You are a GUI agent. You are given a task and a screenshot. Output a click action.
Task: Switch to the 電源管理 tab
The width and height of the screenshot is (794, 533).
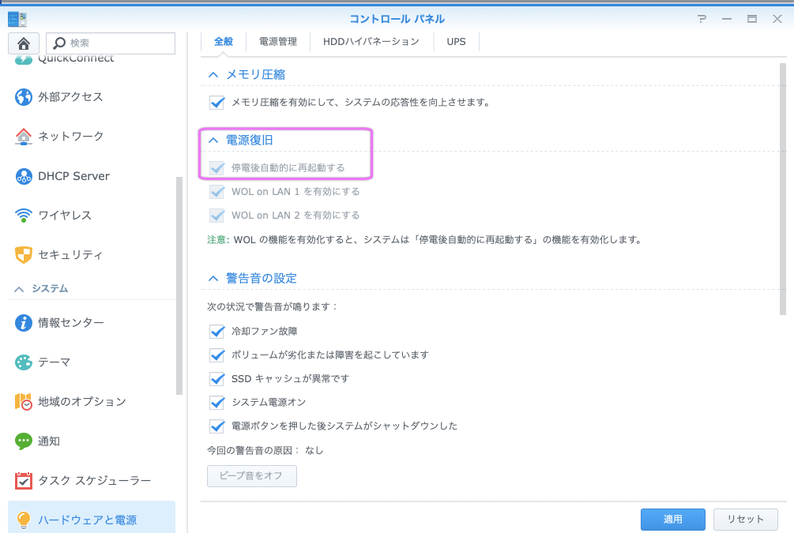[278, 42]
